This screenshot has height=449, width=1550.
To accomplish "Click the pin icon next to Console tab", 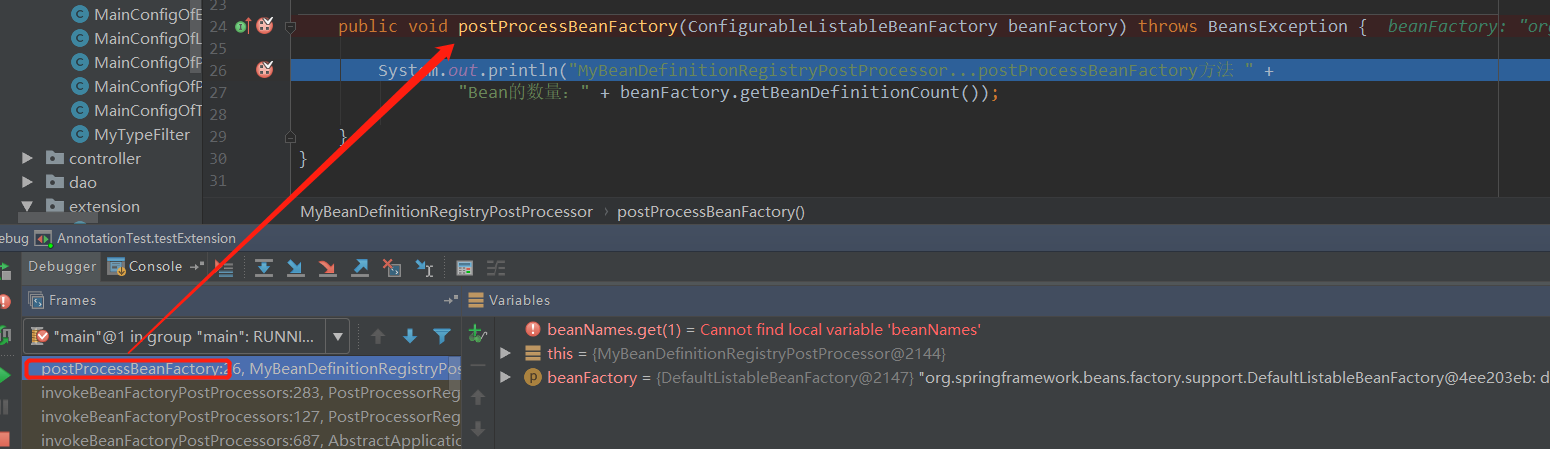I will [x=196, y=267].
